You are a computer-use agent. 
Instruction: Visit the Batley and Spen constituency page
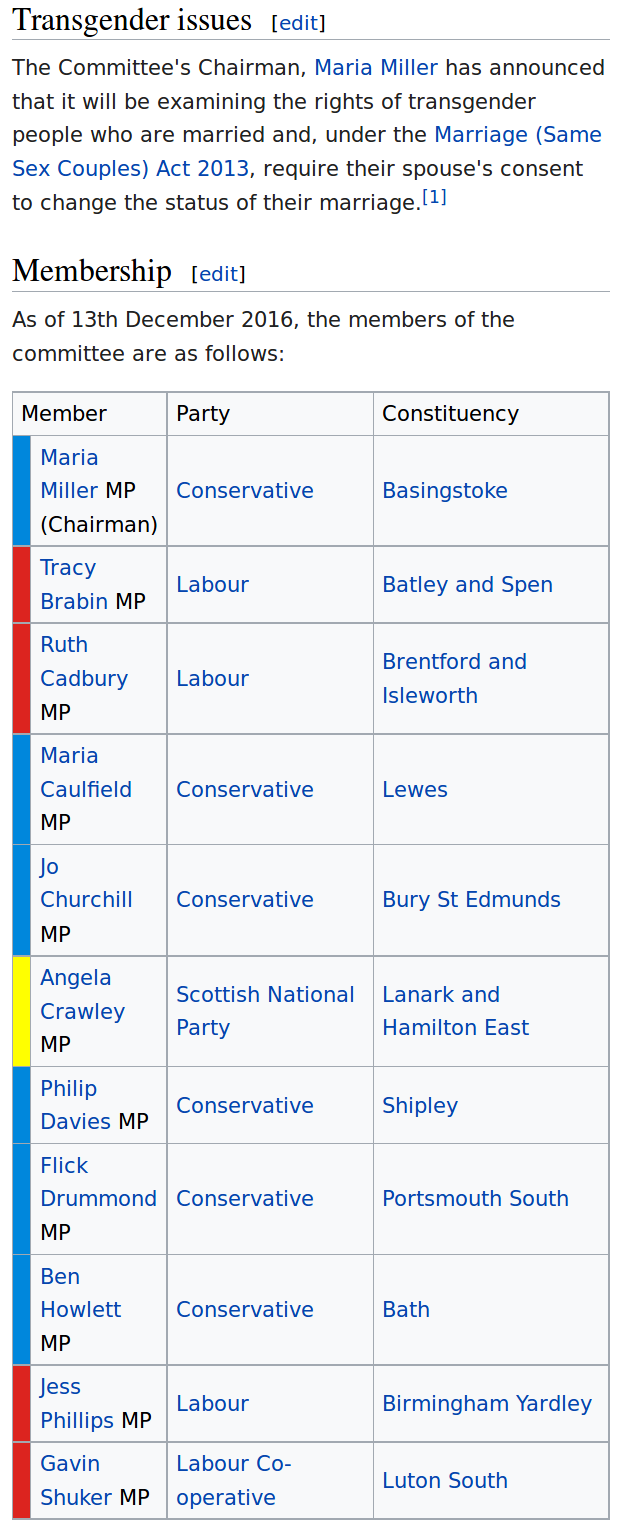(x=467, y=585)
